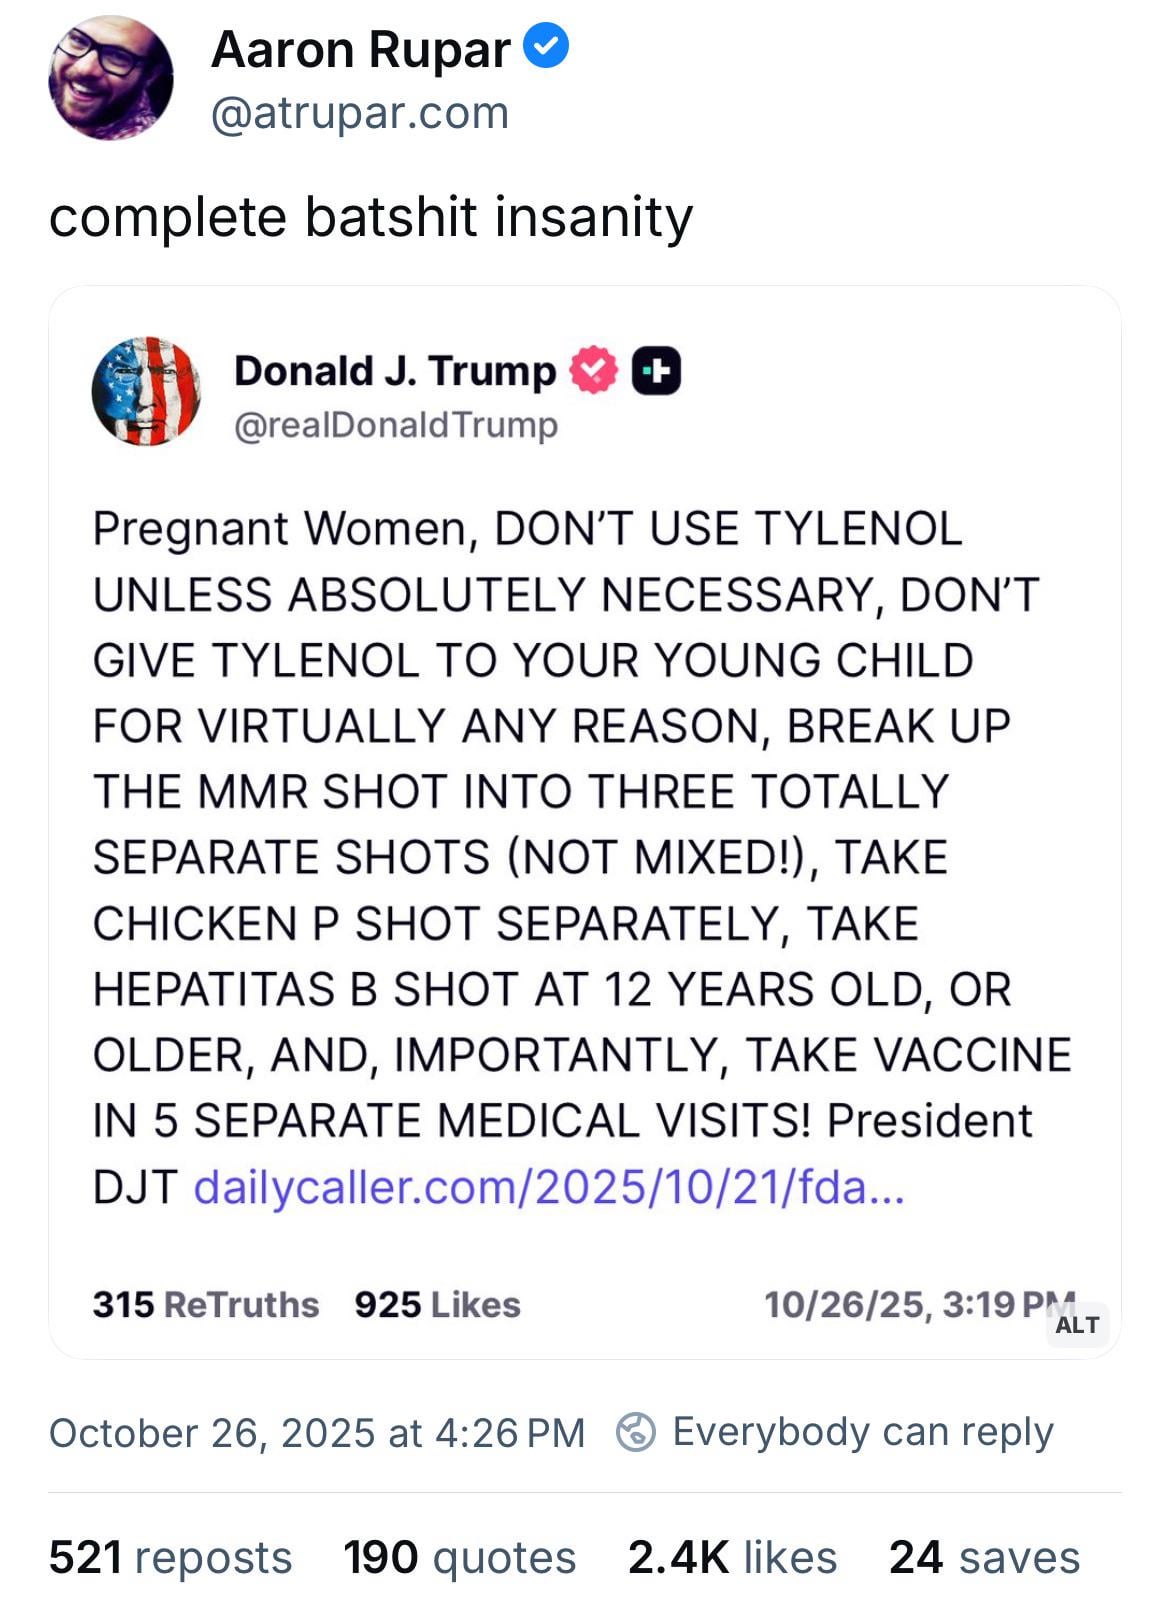Viewport: 1170px width, 1617px height.
Task: View the 521 reposts list
Action: 170,1557
